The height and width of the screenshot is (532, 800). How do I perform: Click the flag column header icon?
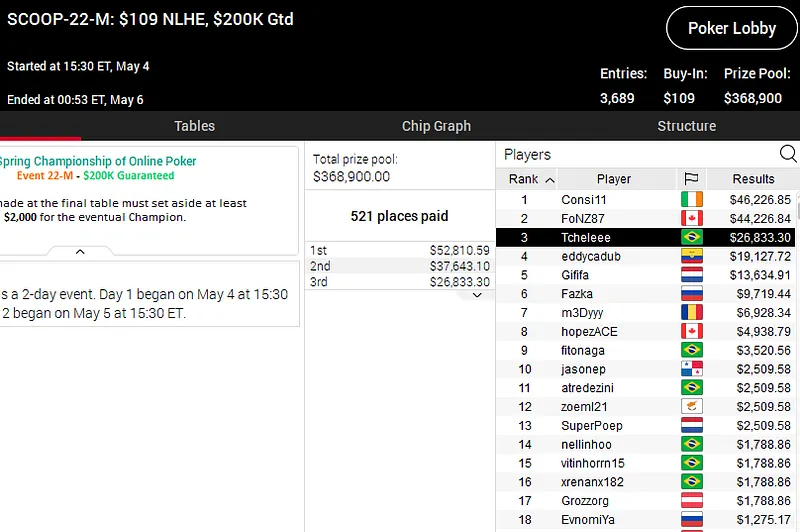coord(691,179)
